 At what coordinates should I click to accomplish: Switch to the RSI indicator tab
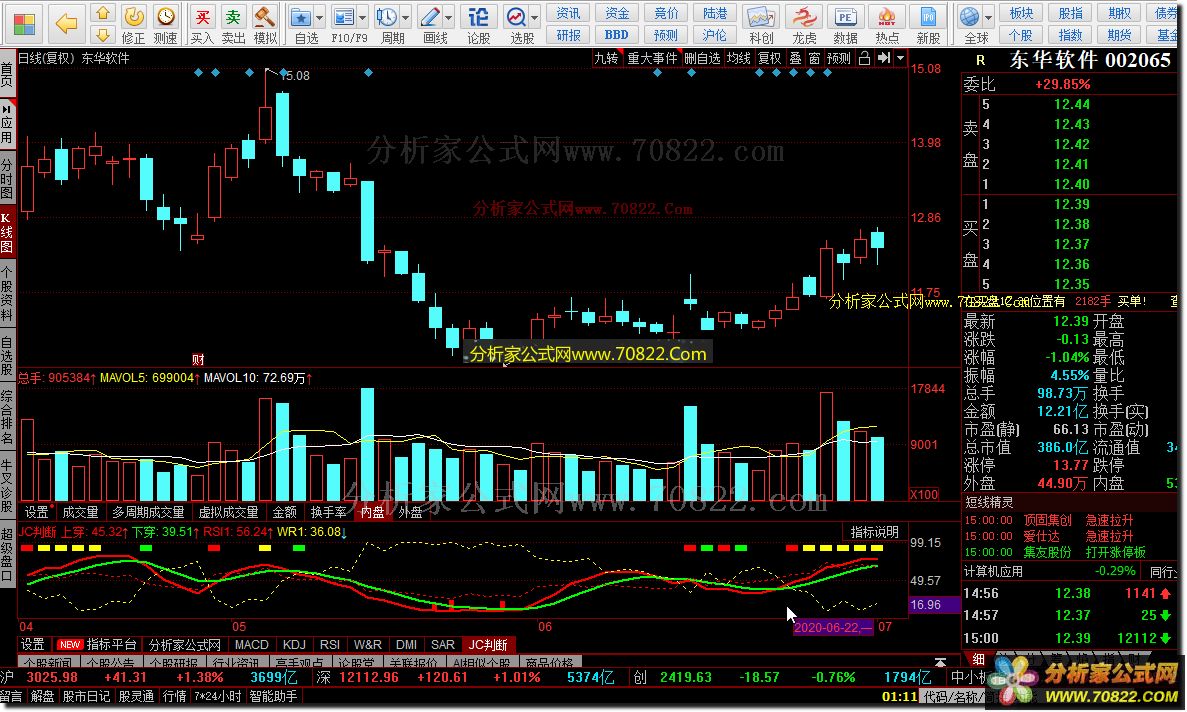[x=329, y=645]
